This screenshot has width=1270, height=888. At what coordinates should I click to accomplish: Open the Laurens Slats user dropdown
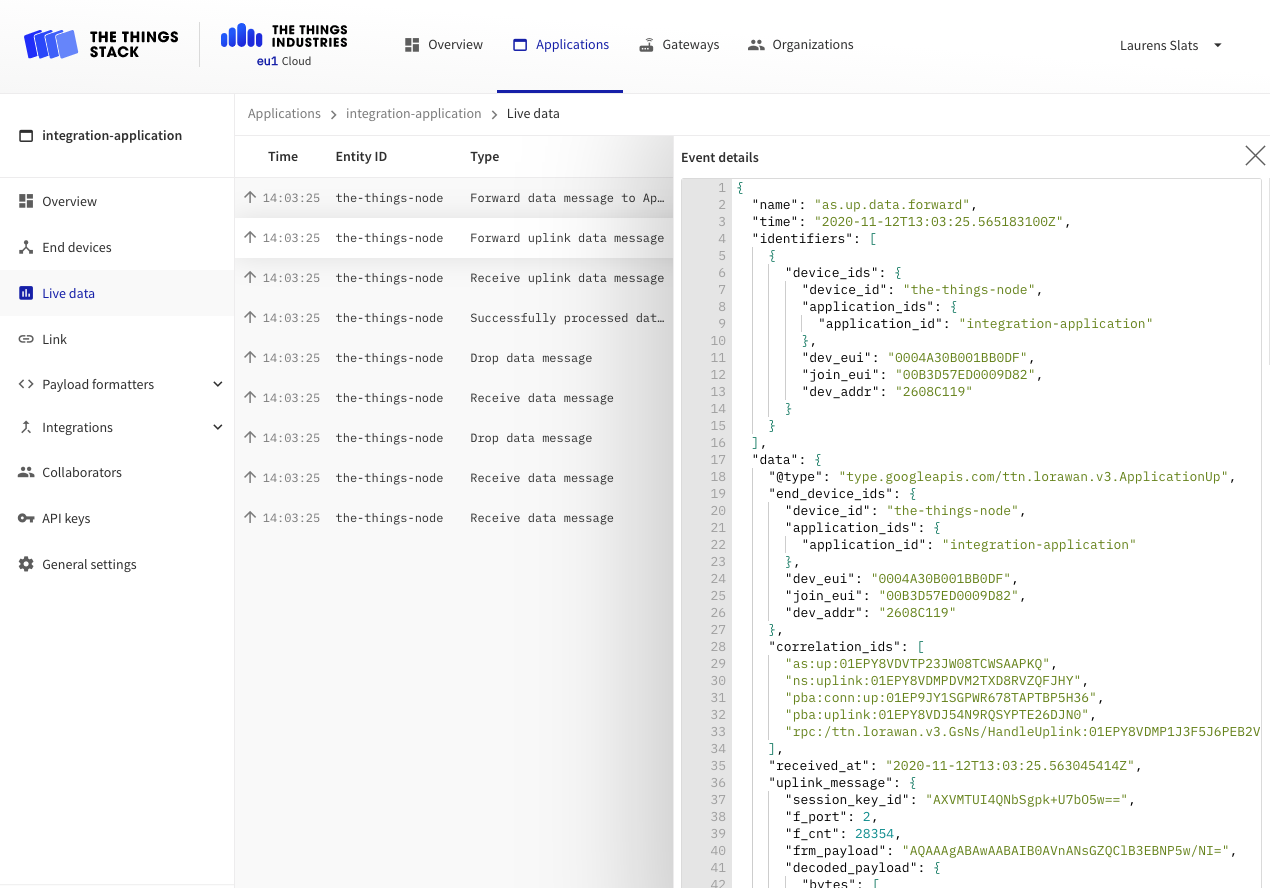click(x=1217, y=45)
